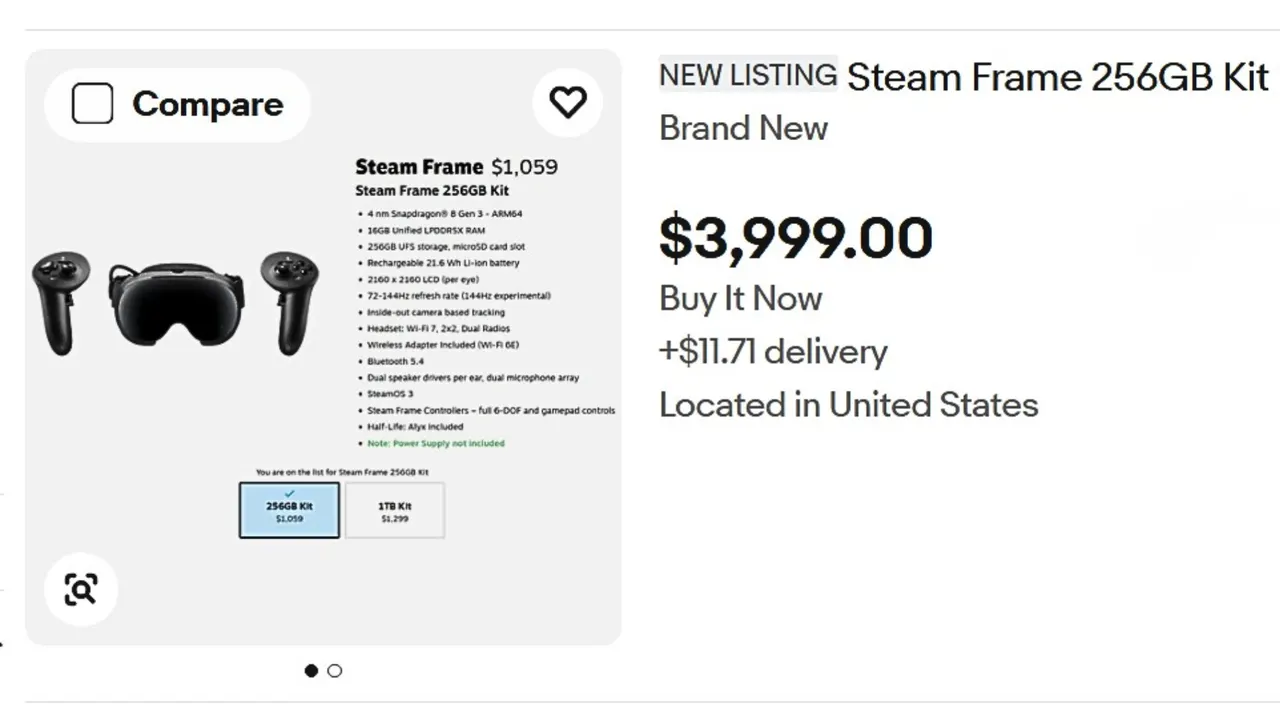Open image search magnifier icon
Image resolution: width=1280 pixels, height=720 pixels.
pyautogui.click(x=81, y=589)
